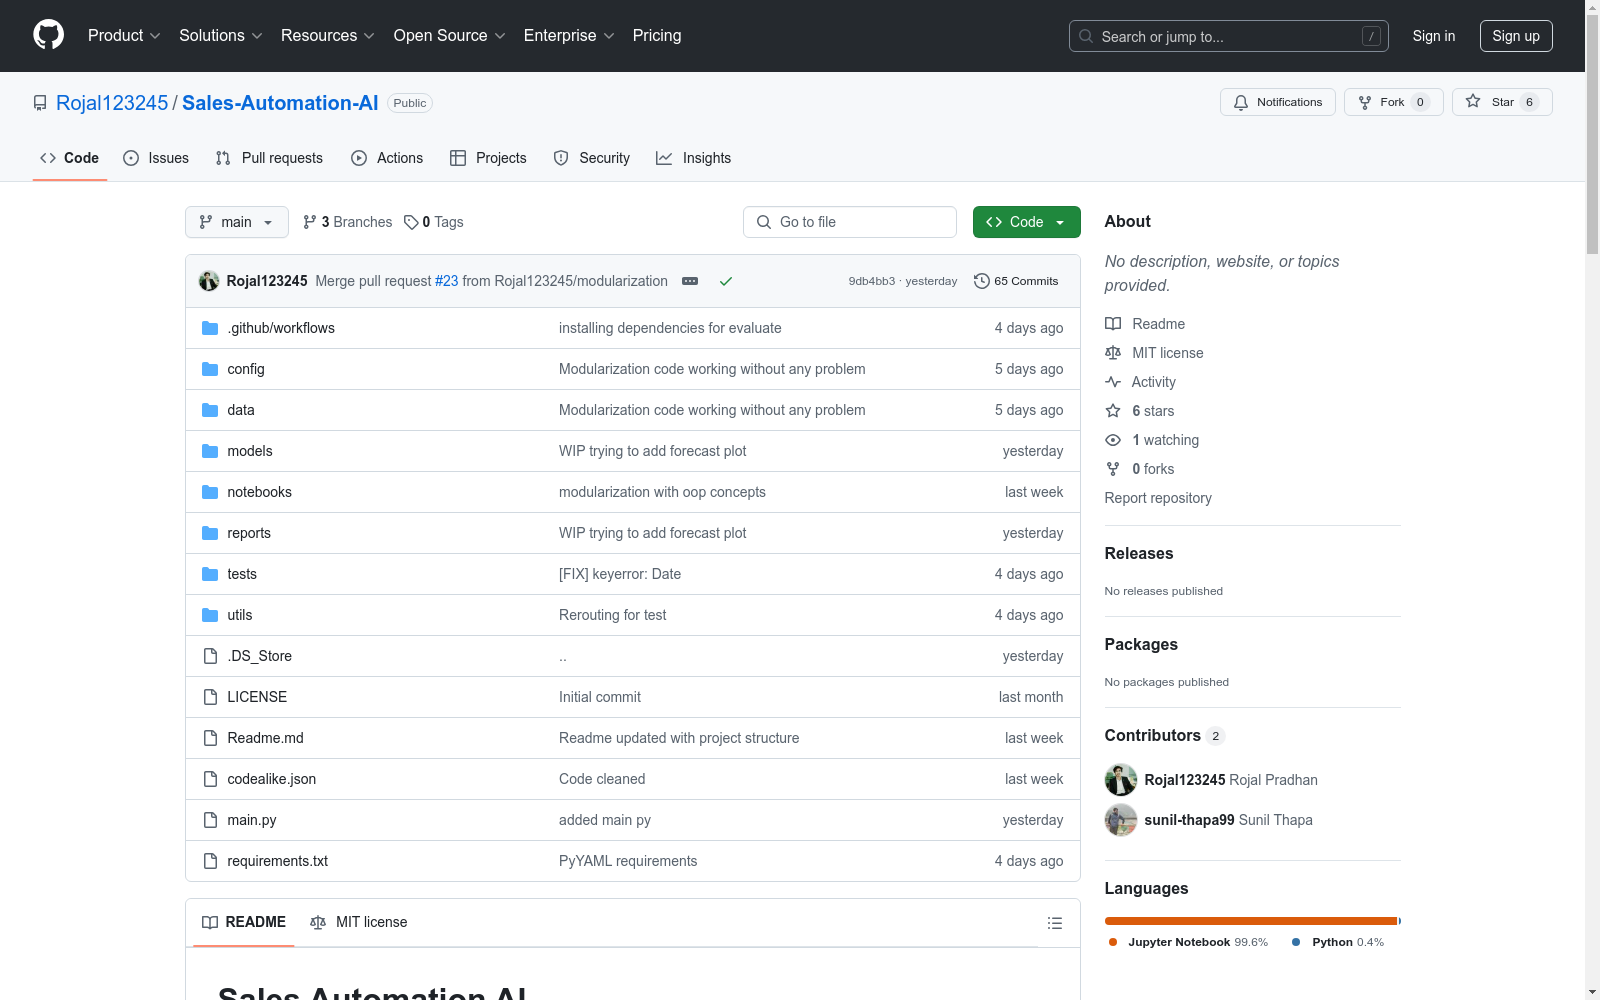
Task: Open sunil-thapa99 contributor avatar
Action: (x=1121, y=820)
